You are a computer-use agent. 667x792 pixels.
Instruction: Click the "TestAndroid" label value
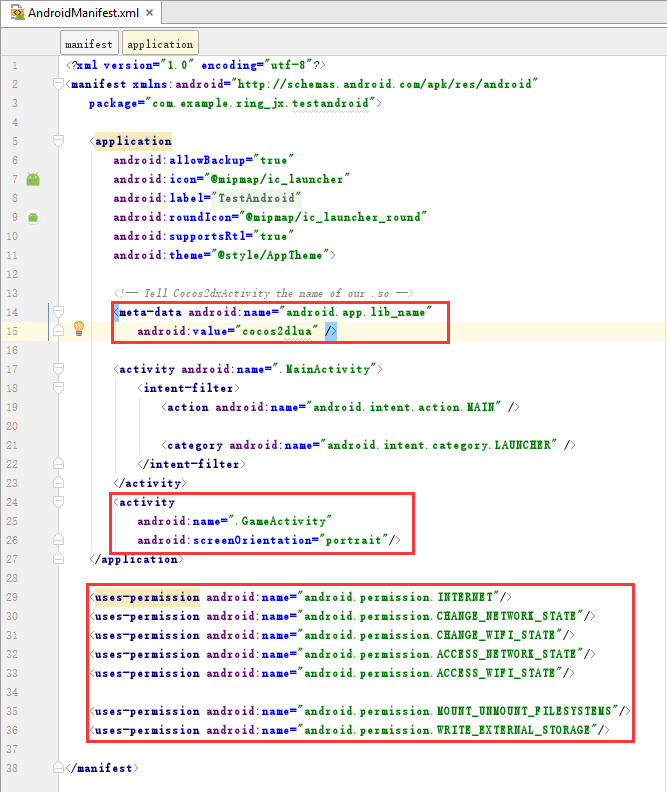coord(256,198)
